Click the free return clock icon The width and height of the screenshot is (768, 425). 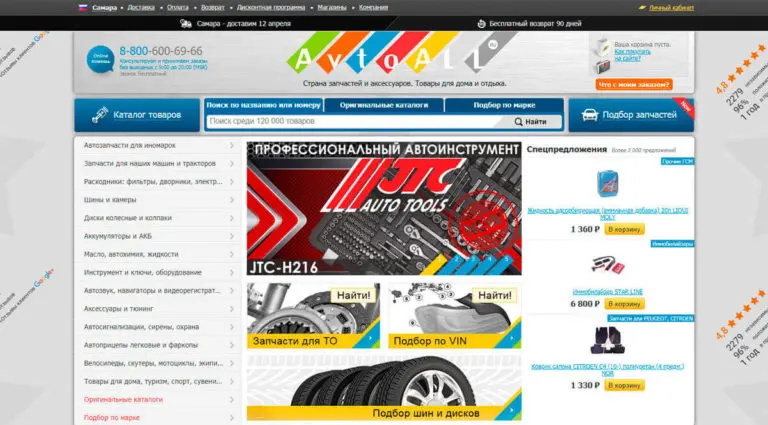click(481, 24)
